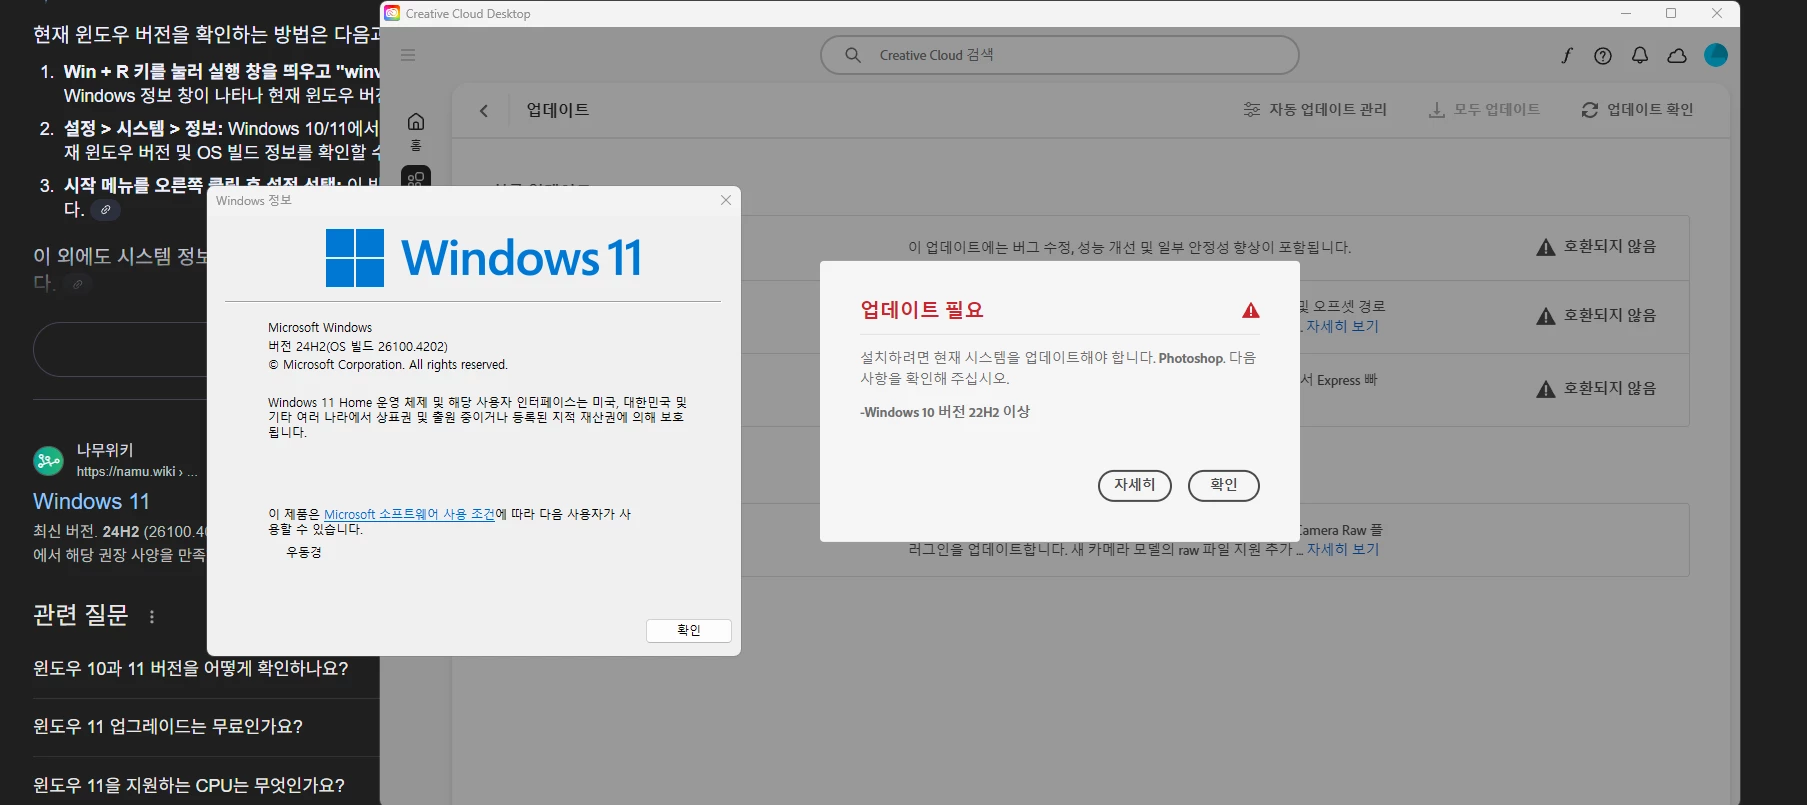Image resolution: width=1807 pixels, height=805 pixels.
Task: Click 확인 in Windows 정보 dialog
Action: (689, 630)
